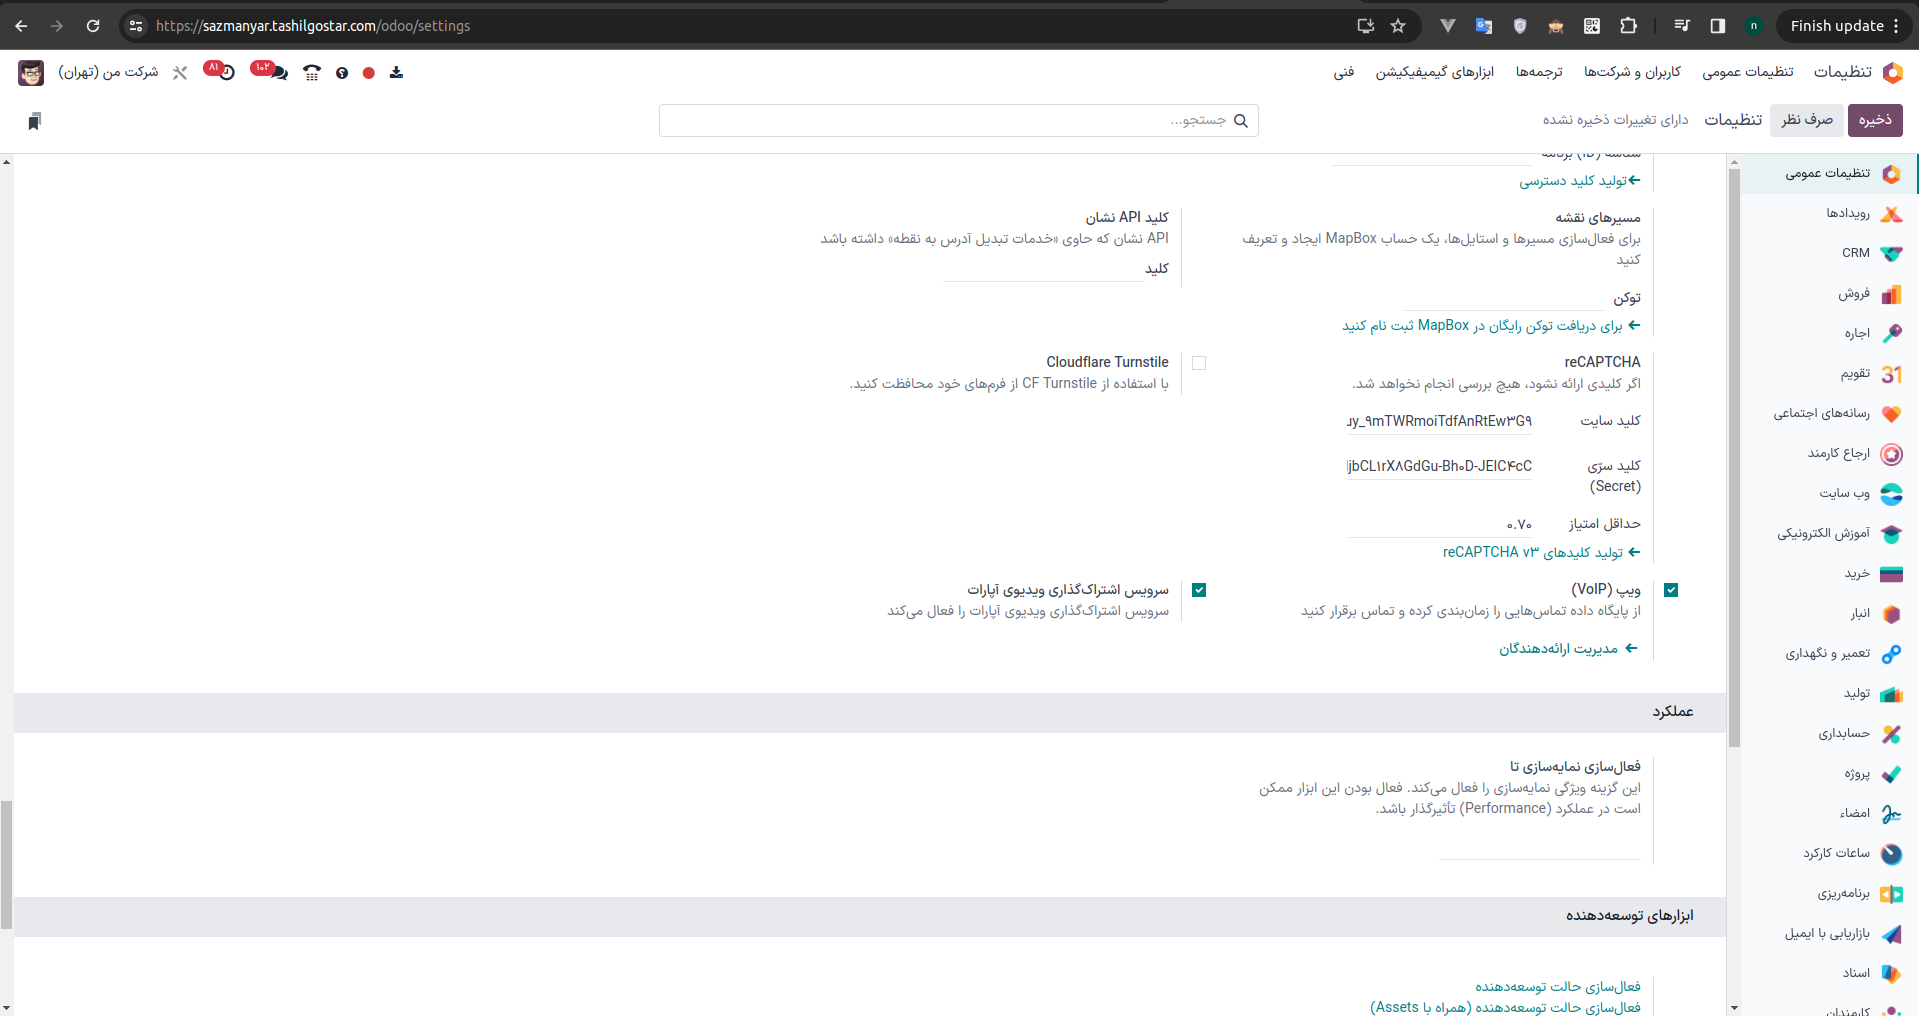
Task: Open Project (پروژه) settings icon
Action: point(1891,774)
